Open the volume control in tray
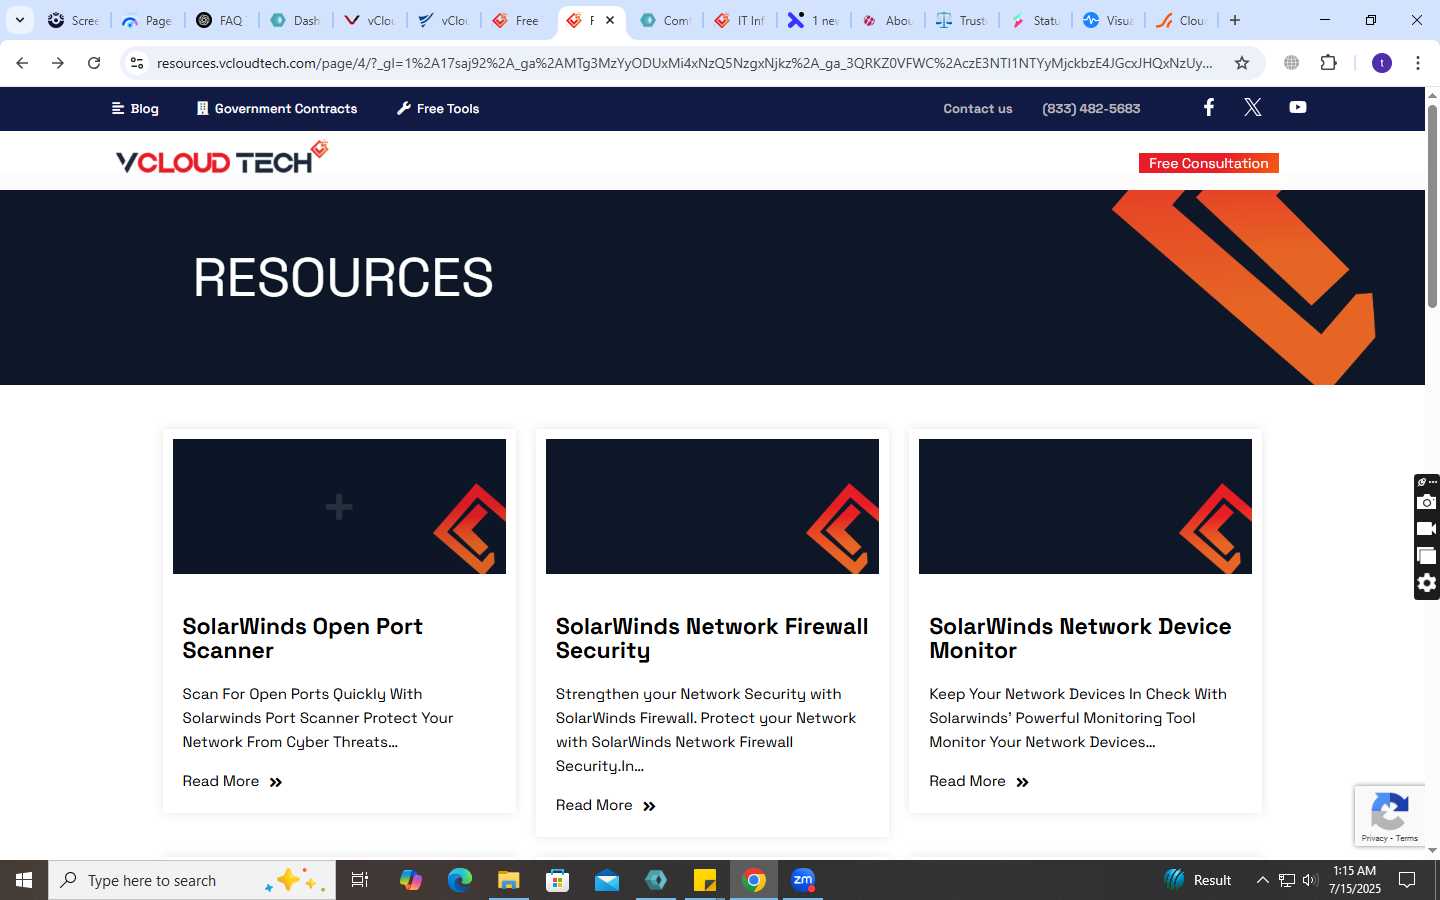1440x900 pixels. (x=1310, y=880)
